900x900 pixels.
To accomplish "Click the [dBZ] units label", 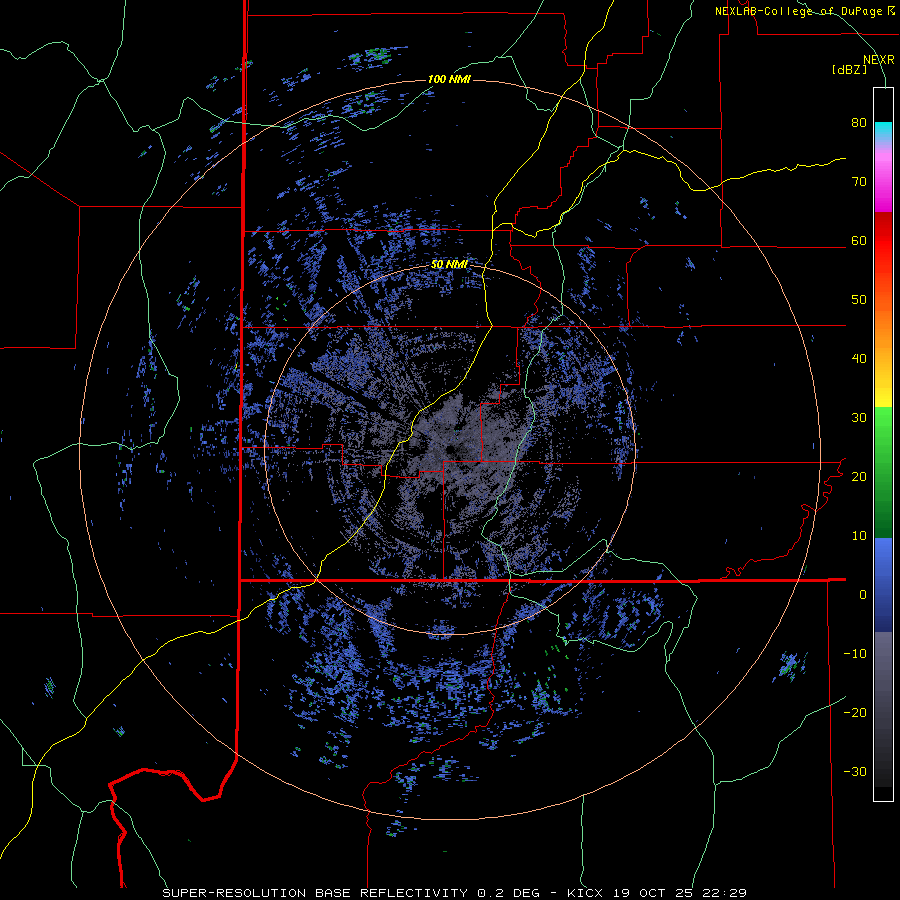I will pos(849,70).
